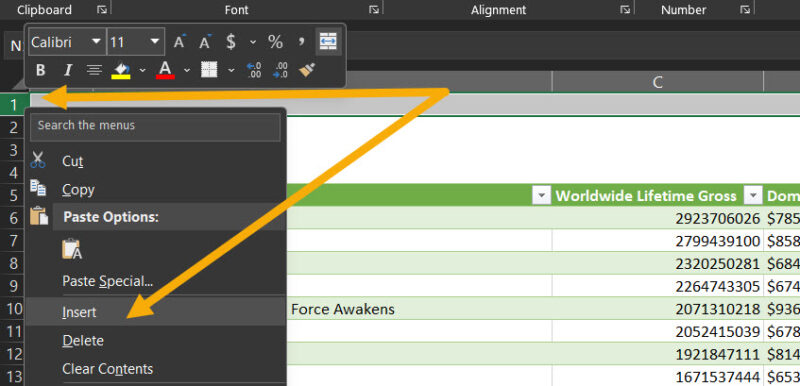Open filter dropdown left of Worldwide Lifetime Gross

click(541, 195)
